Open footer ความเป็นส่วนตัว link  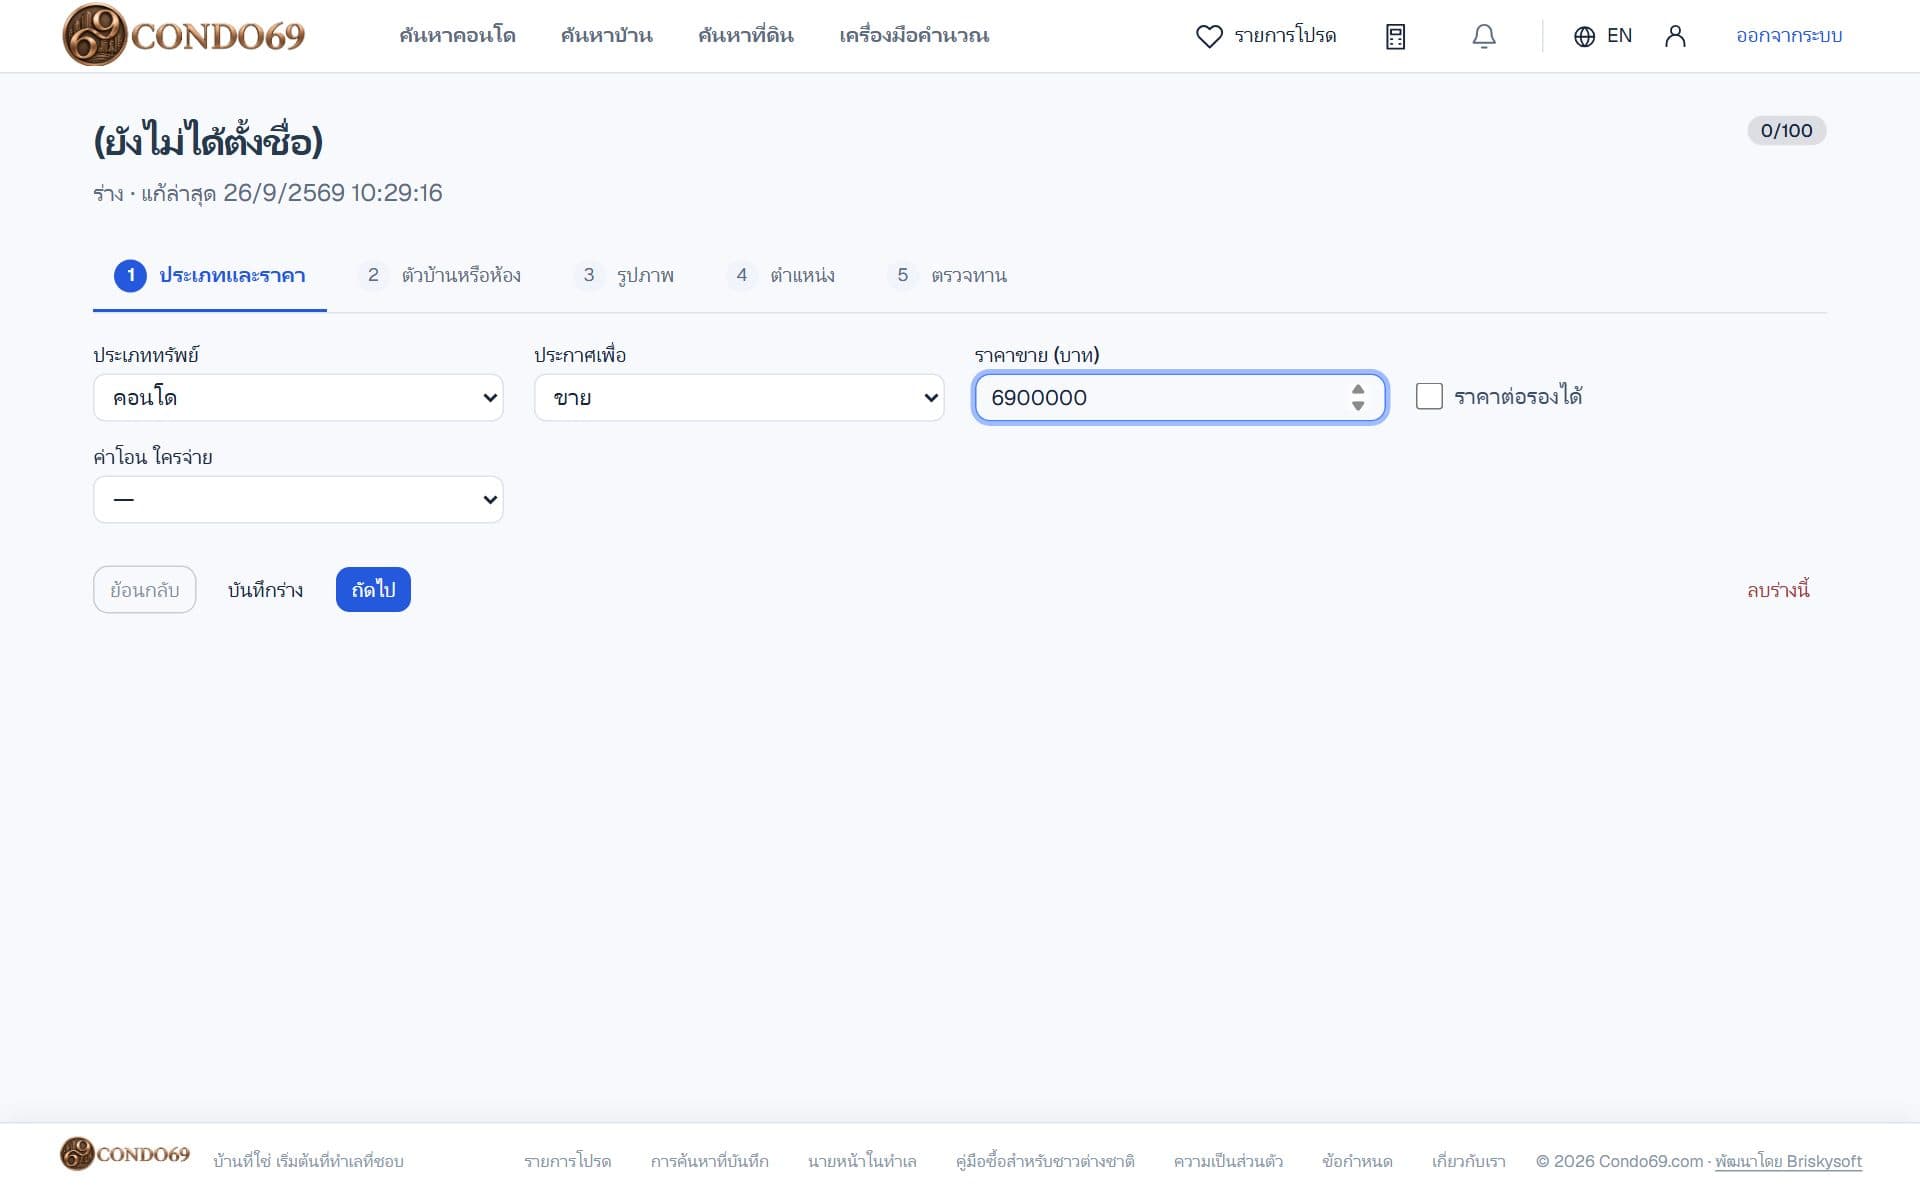1228,1161
